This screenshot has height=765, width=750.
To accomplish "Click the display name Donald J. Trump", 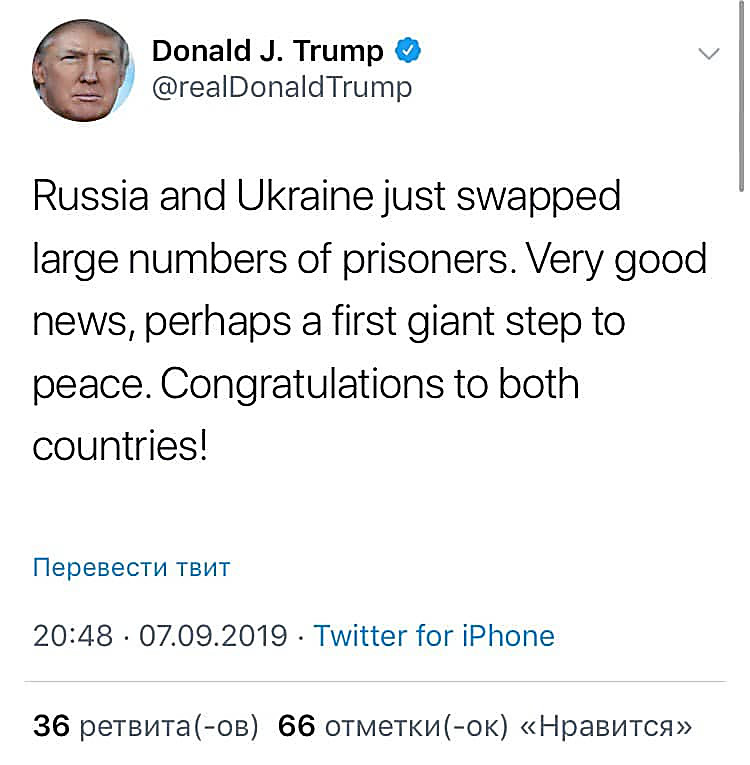I will 267,51.
